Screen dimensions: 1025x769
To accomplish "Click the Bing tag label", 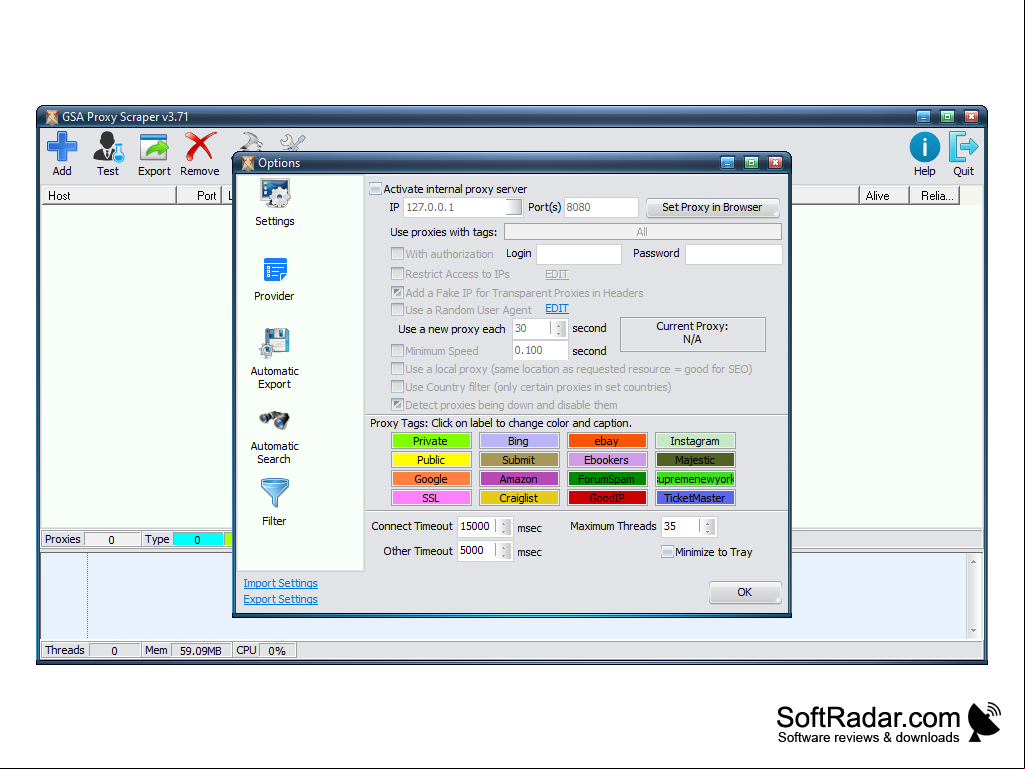I will pos(519,441).
